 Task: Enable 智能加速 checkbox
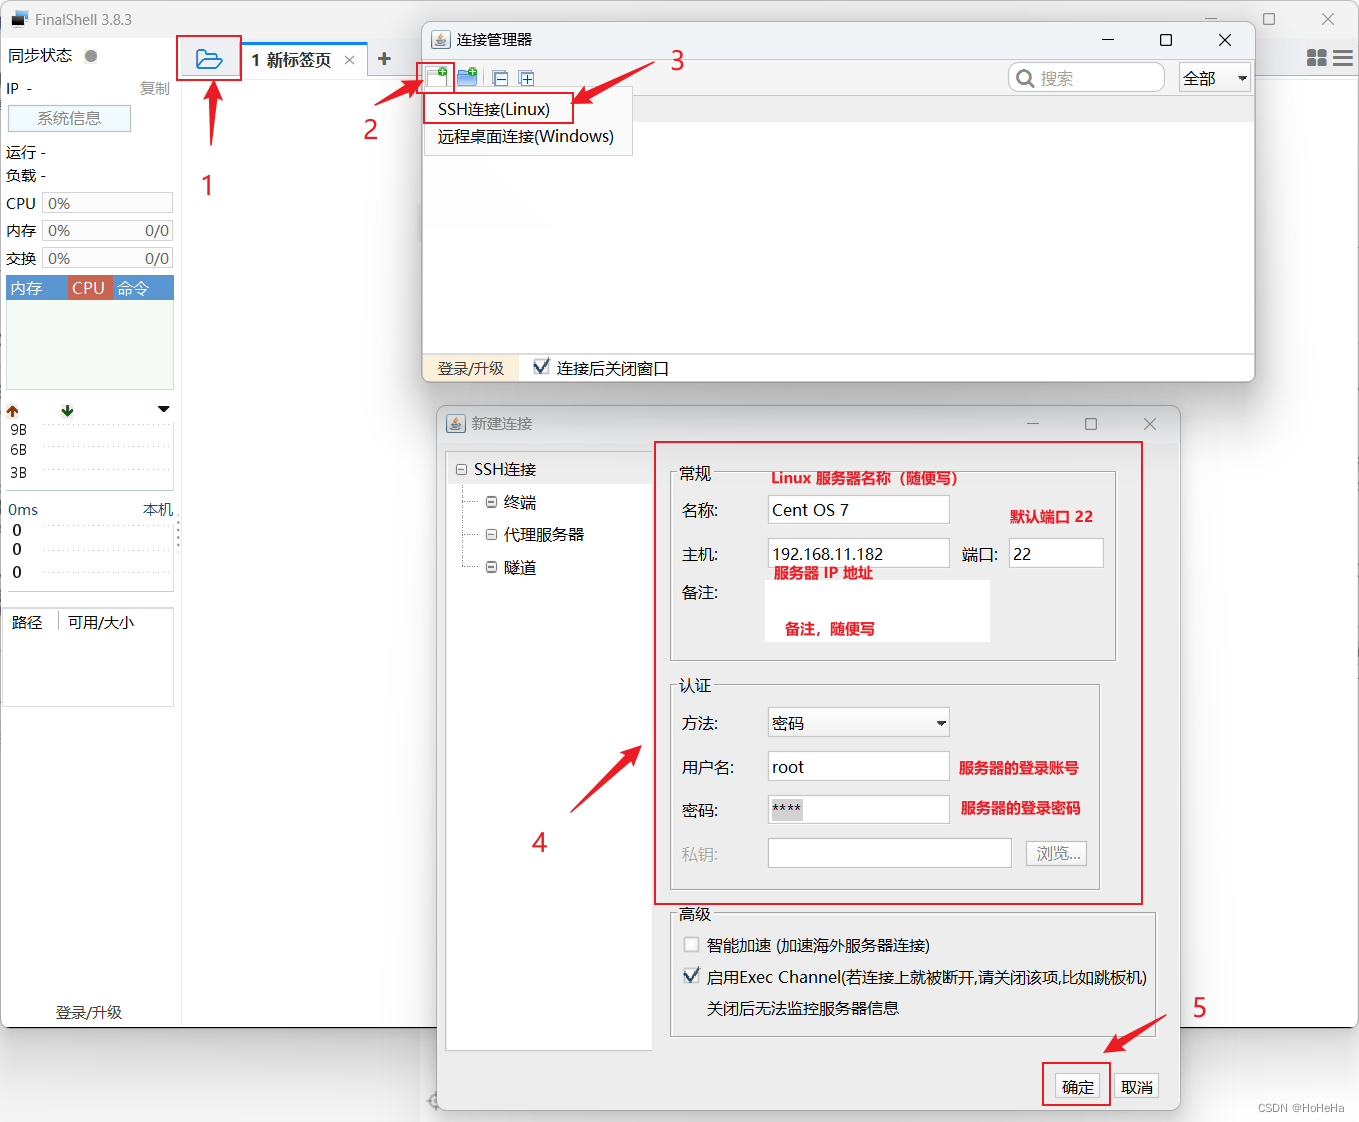[x=691, y=944]
